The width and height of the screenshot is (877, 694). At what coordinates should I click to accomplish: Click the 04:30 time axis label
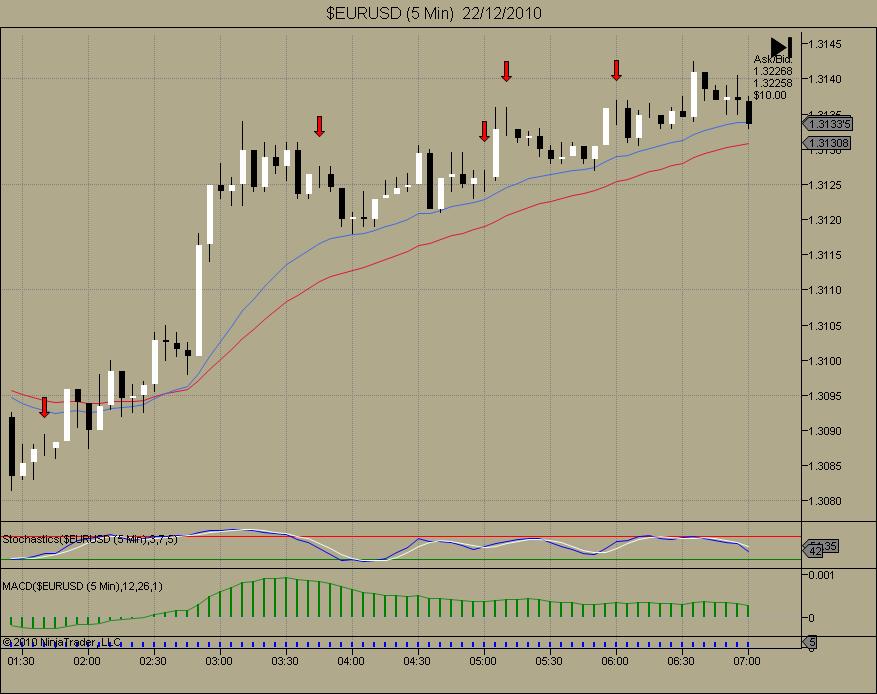(x=417, y=662)
